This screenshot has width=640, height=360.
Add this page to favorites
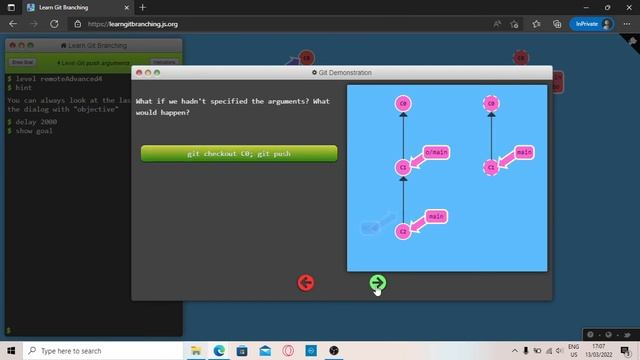[514, 24]
